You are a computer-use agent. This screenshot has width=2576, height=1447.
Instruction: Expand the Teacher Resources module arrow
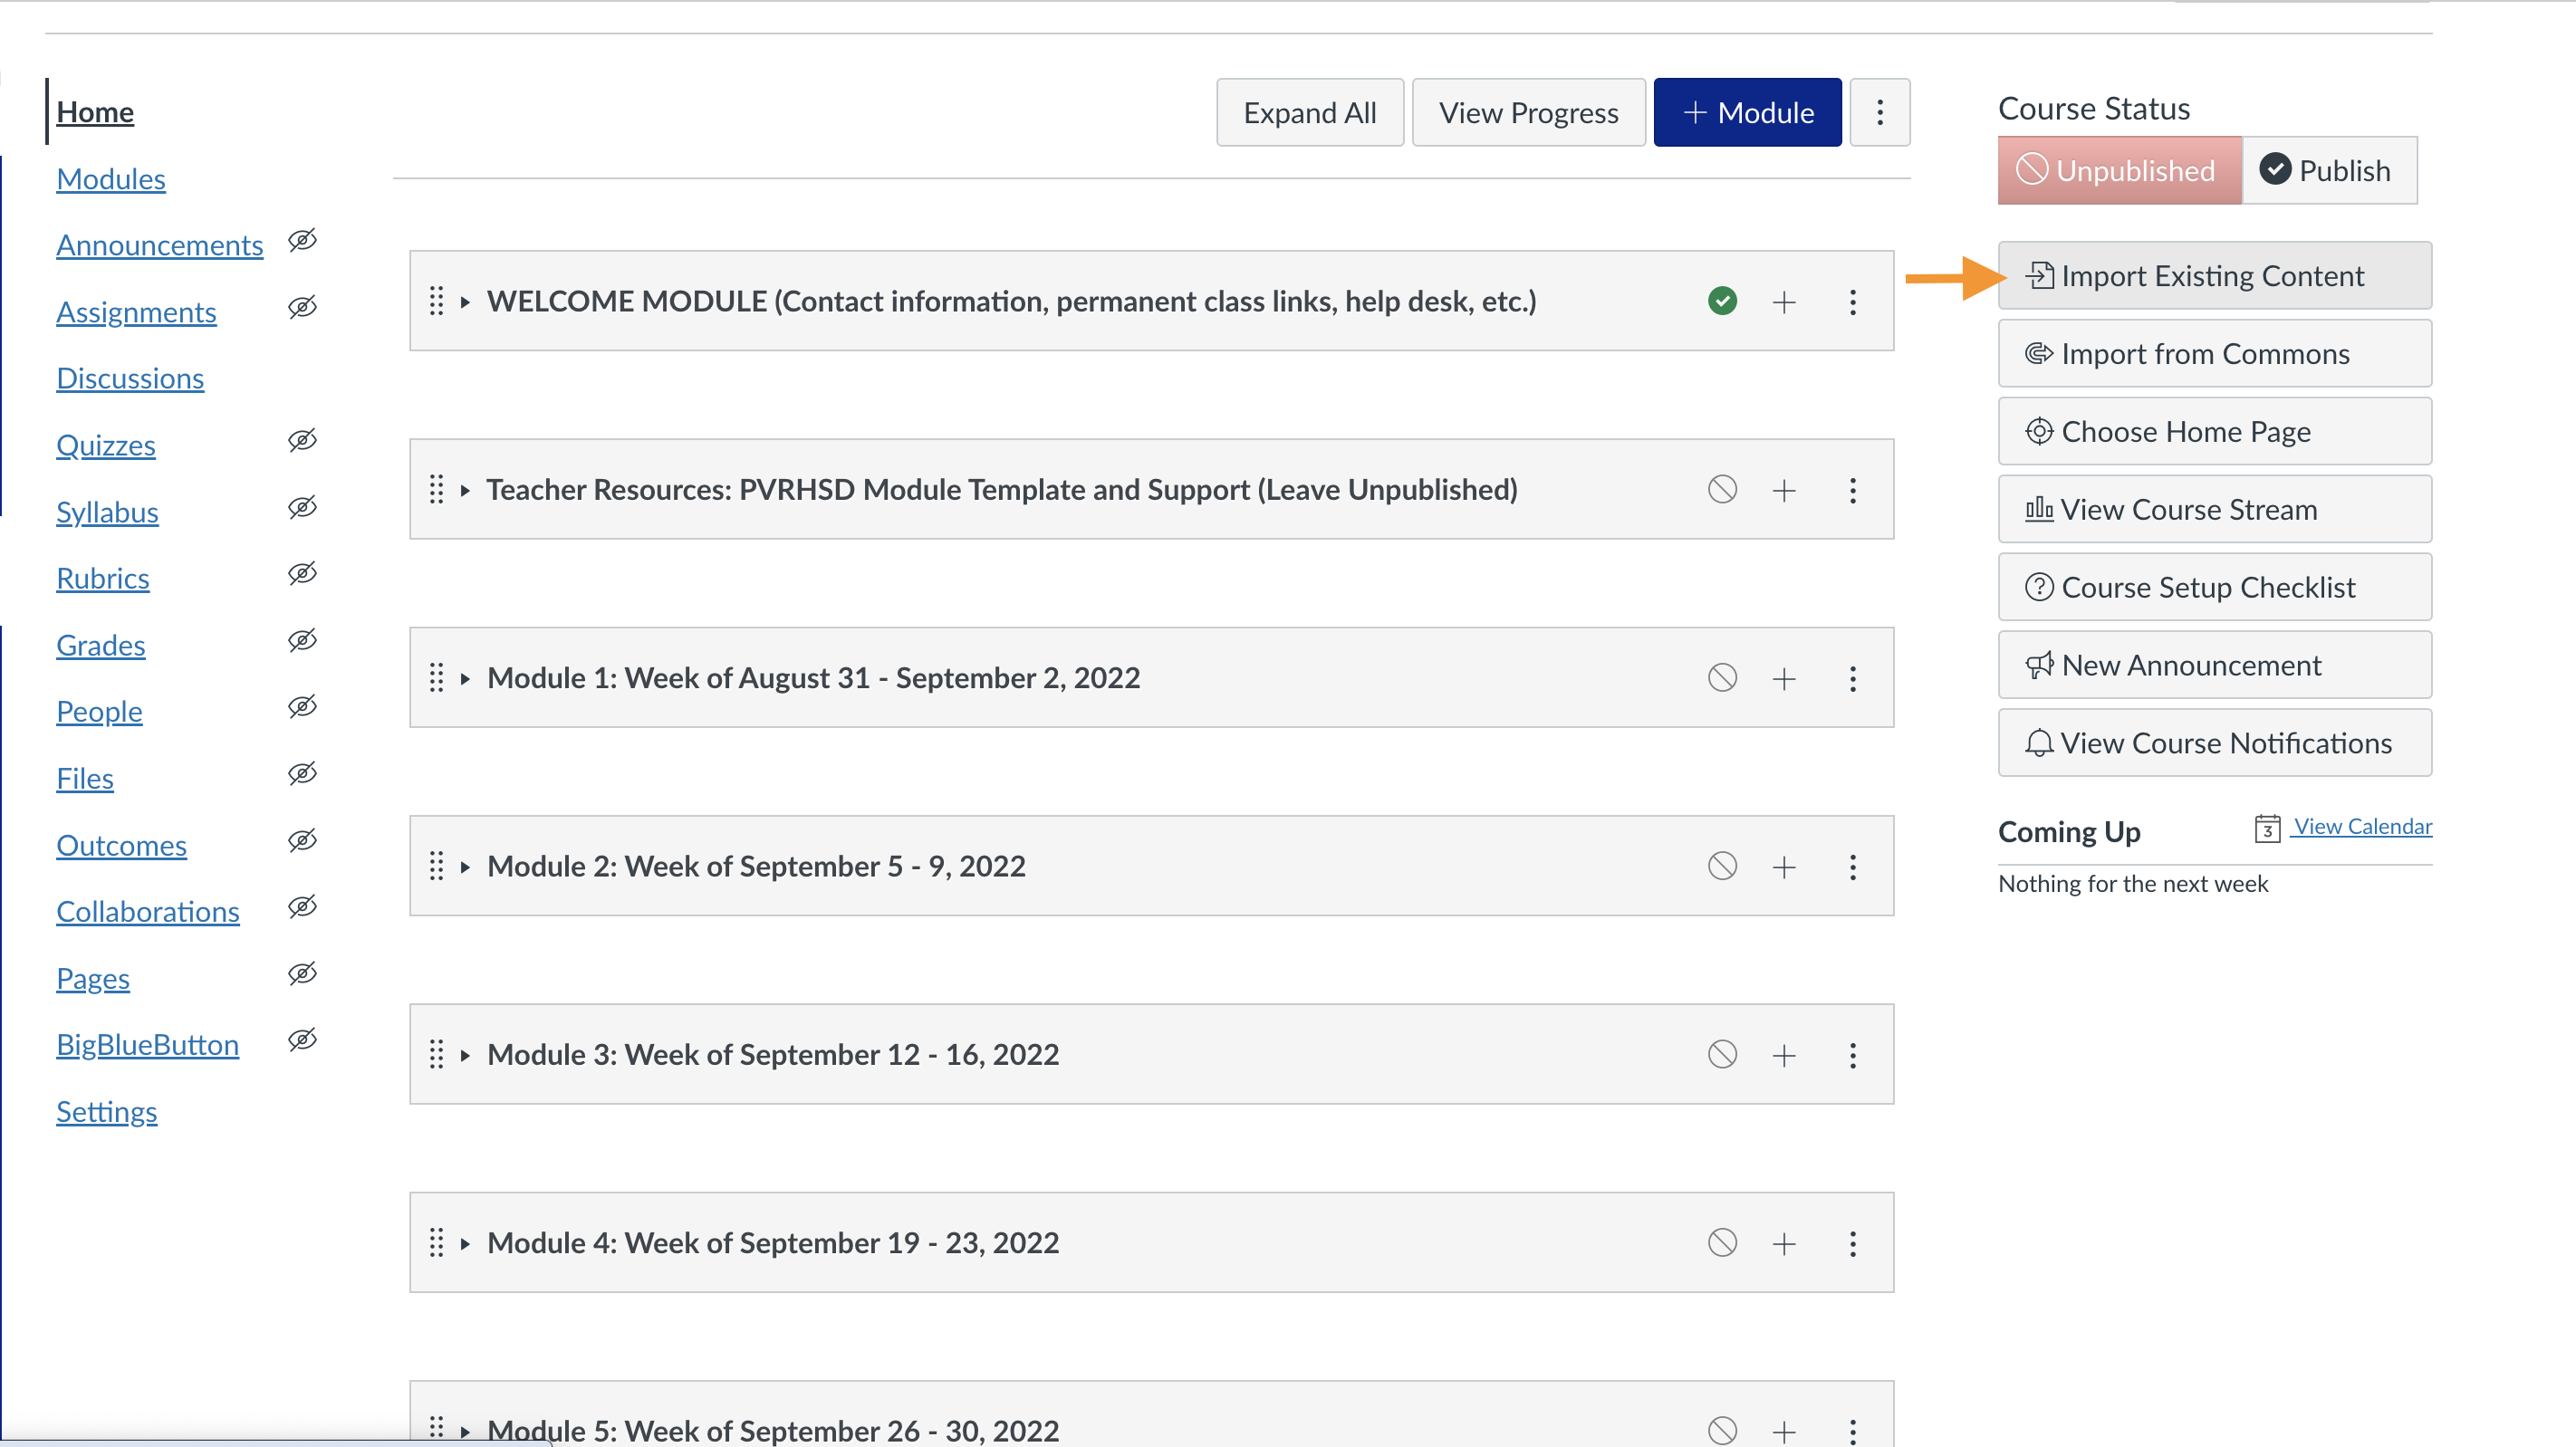[465, 490]
